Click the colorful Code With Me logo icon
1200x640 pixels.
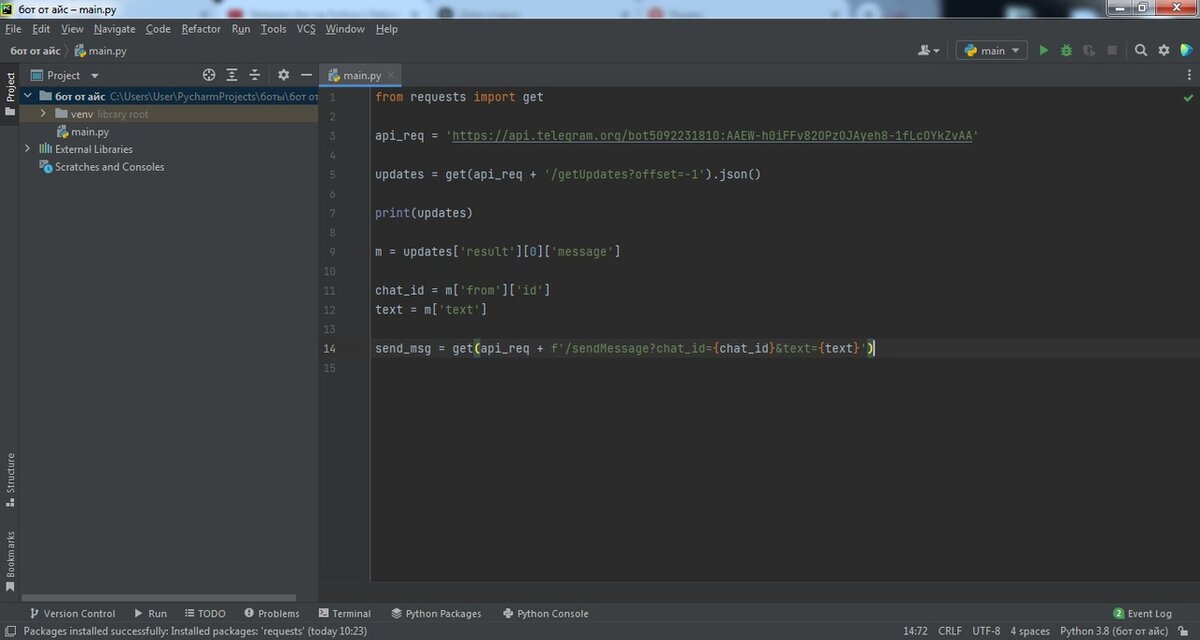[1186, 50]
